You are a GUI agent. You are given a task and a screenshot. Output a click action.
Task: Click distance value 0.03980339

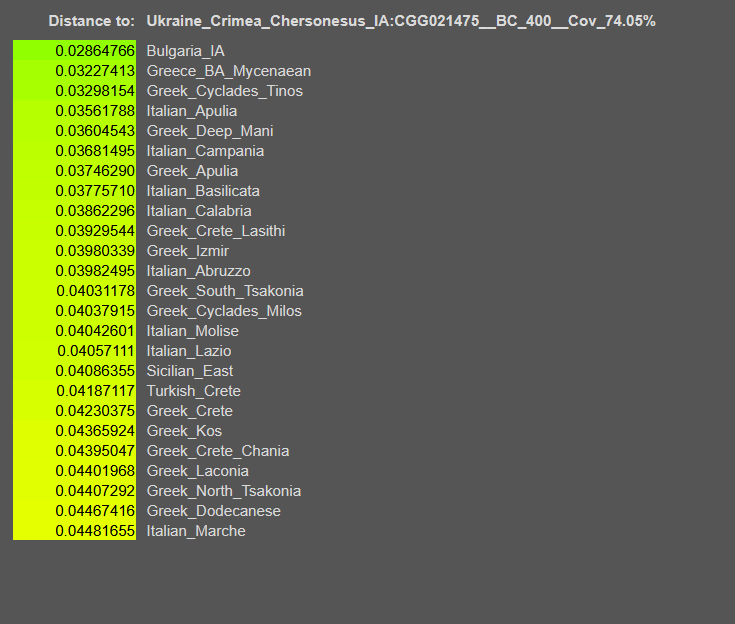point(95,251)
